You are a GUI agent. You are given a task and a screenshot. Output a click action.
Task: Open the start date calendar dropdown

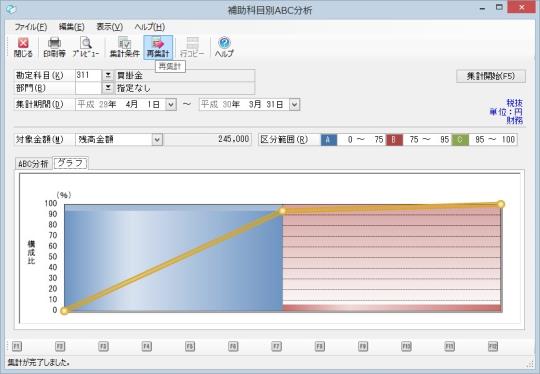tap(171, 104)
